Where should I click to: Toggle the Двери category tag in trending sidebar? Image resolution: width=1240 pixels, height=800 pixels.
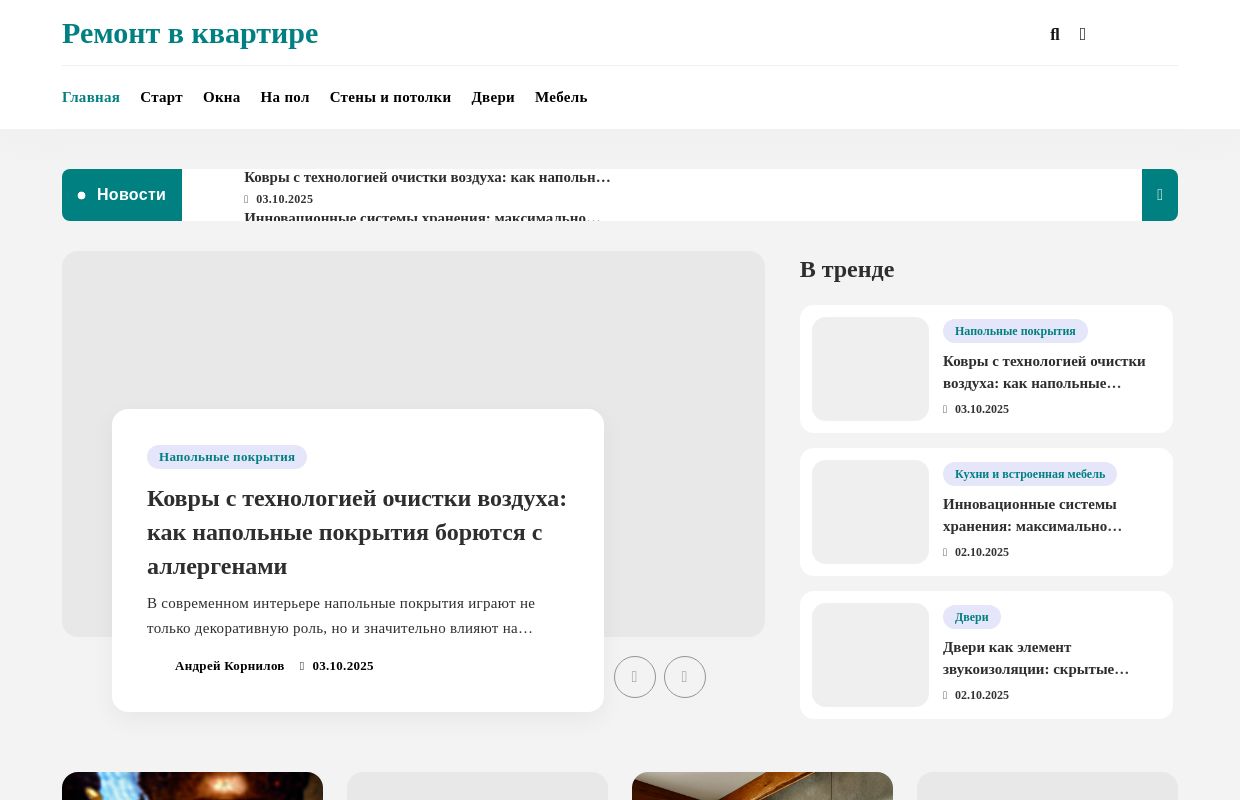click(971, 617)
